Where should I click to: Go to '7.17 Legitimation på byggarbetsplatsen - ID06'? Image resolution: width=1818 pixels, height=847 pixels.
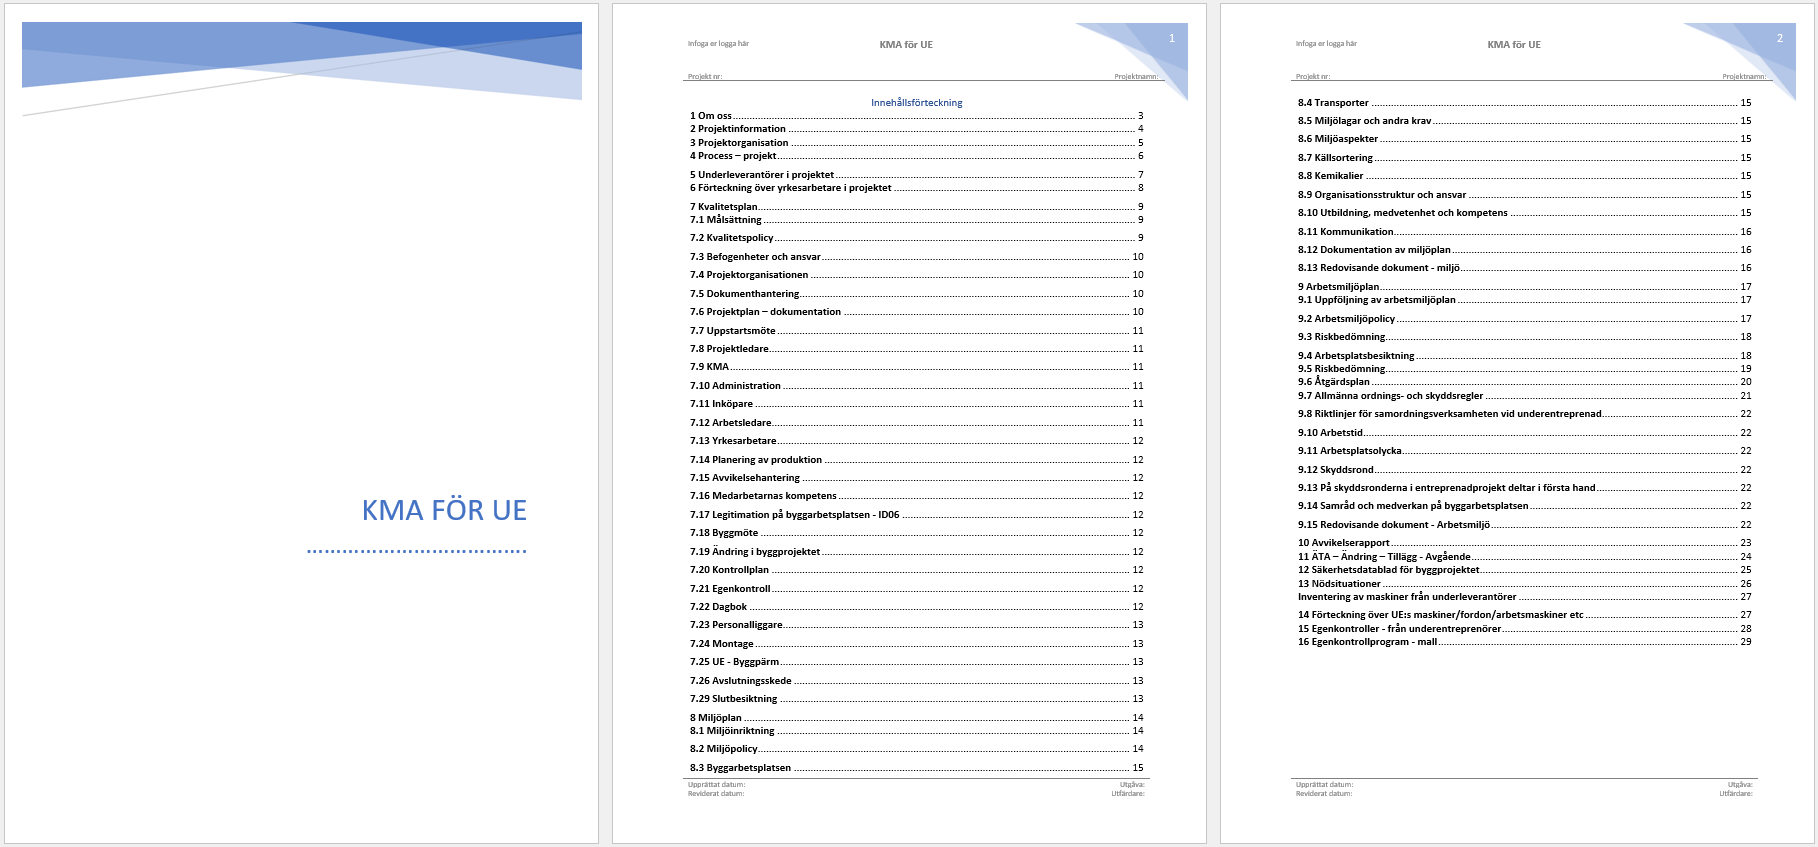click(794, 515)
